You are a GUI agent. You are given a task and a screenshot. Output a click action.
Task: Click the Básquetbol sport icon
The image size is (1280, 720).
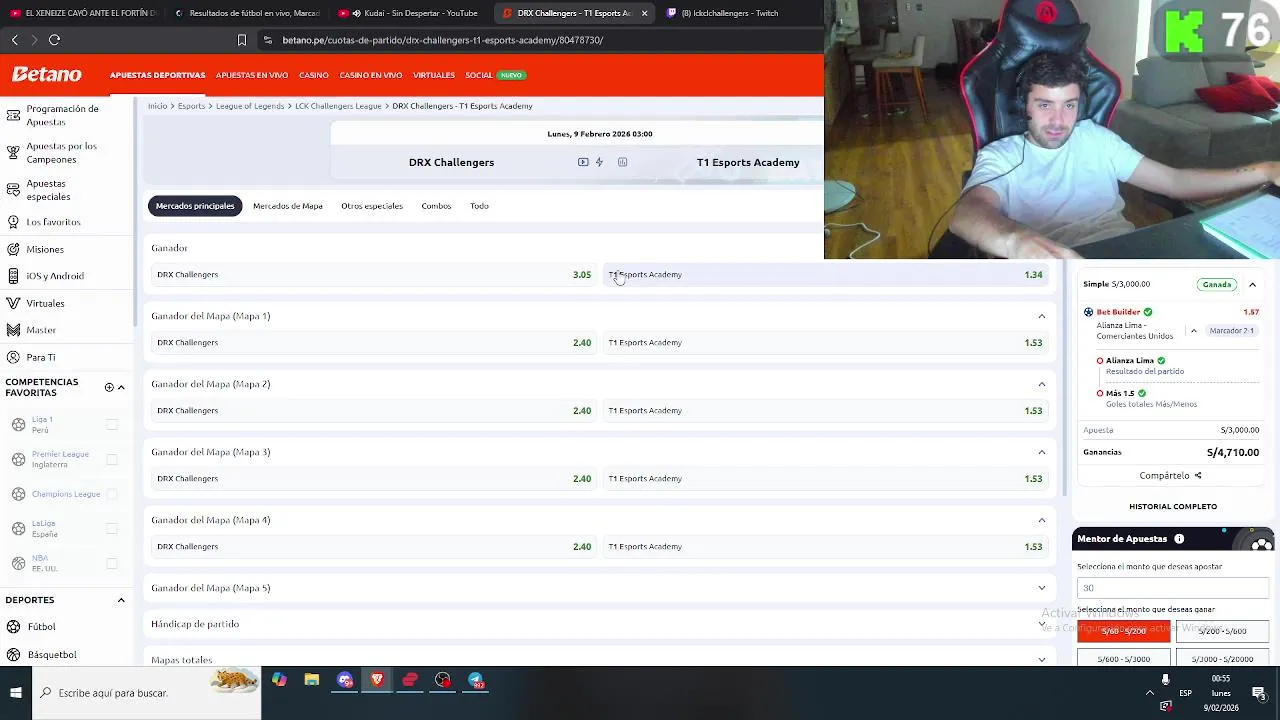coord(13,655)
